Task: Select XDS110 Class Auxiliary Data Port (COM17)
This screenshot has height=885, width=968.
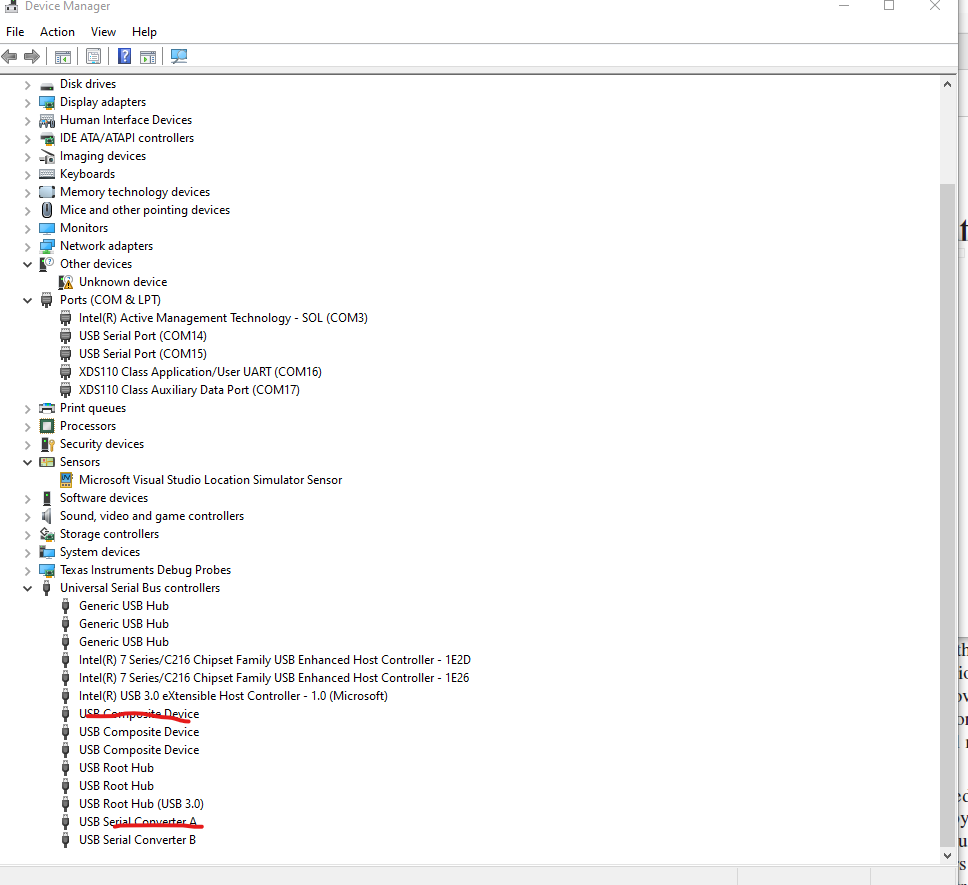Action: [189, 390]
